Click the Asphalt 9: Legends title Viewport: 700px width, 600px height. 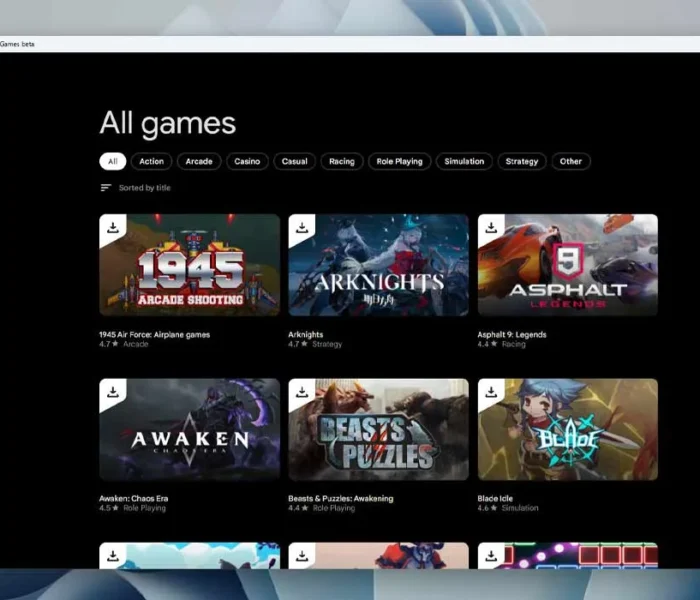tap(512, 334)
